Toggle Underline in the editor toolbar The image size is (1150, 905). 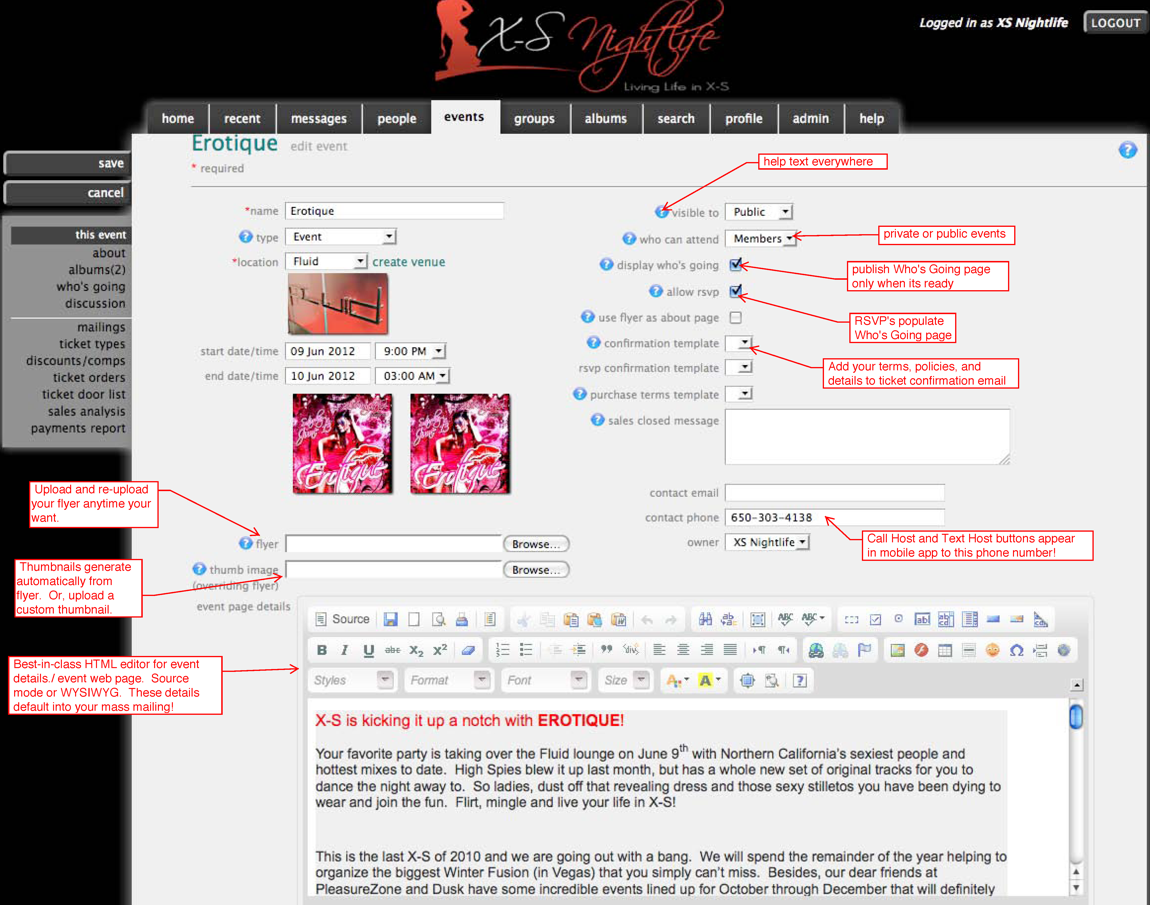(x=368, y=650)
